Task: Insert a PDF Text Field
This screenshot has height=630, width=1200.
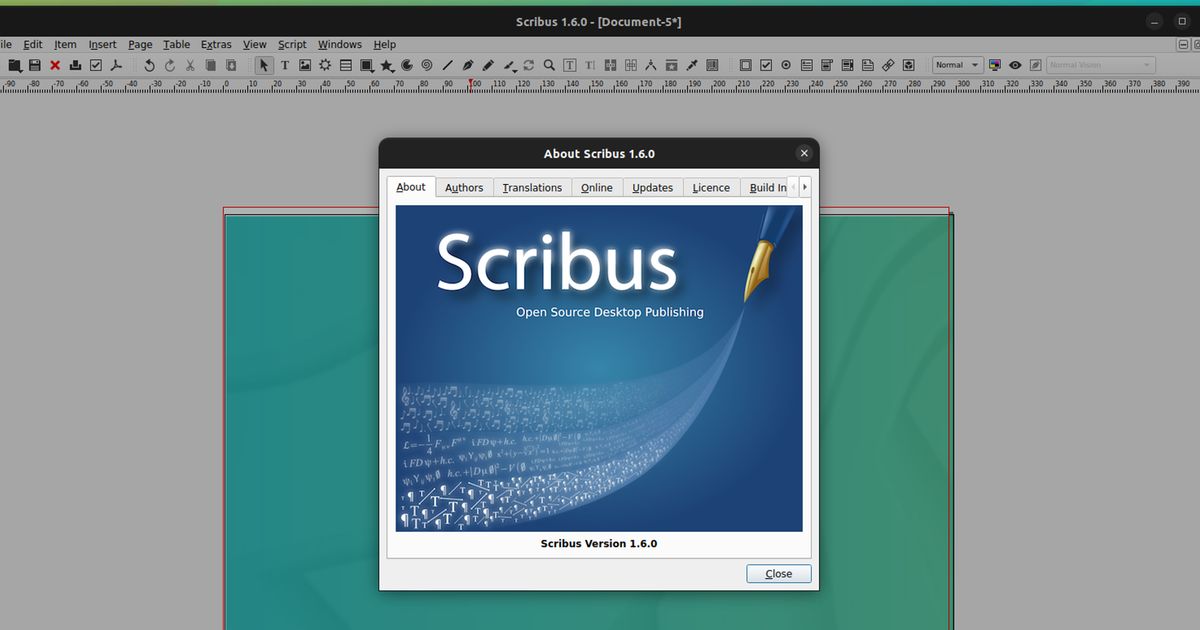Action: 807,65
